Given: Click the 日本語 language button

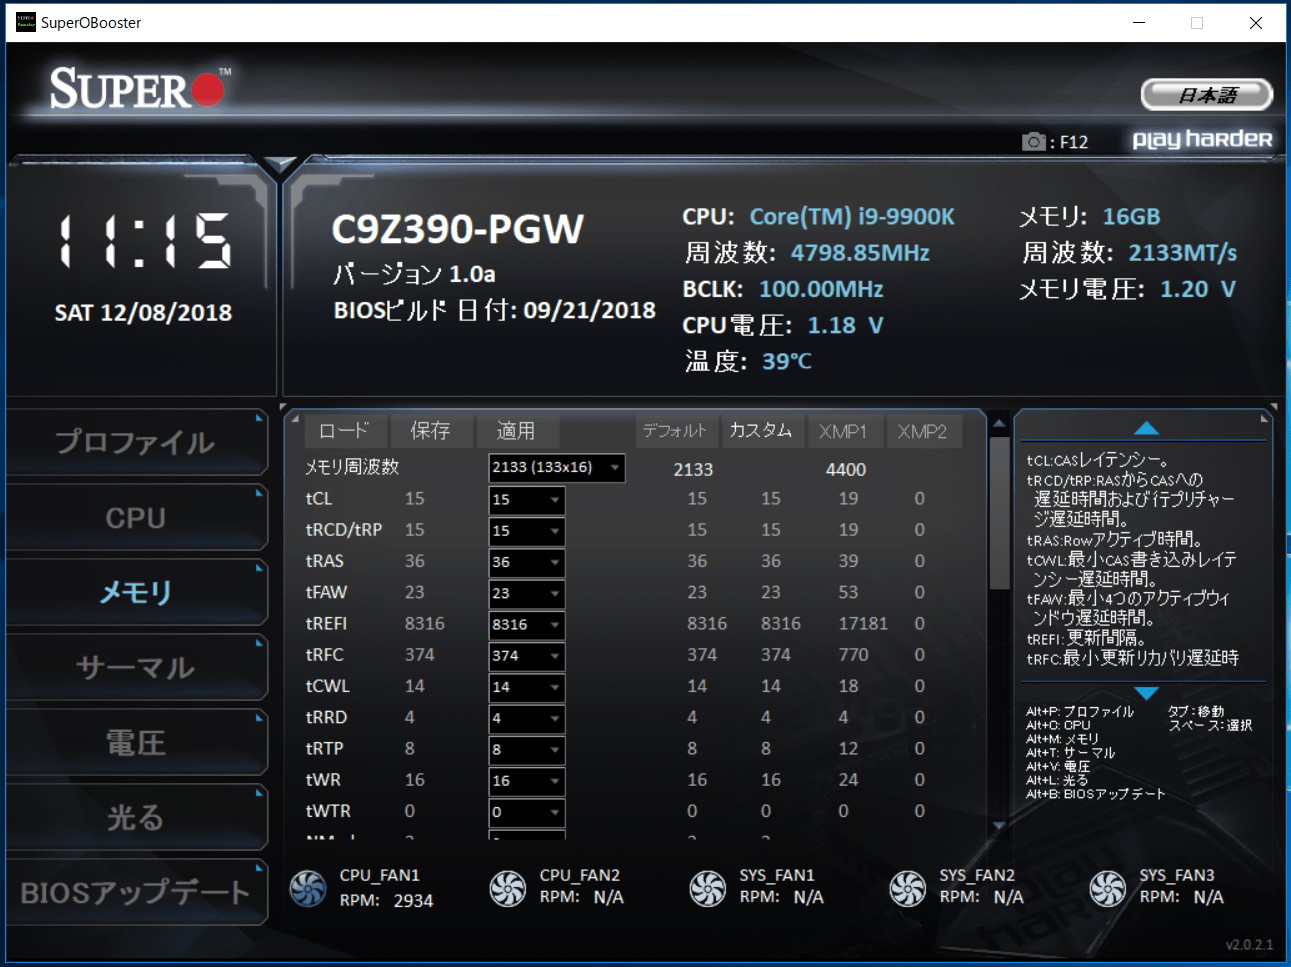Looking at the screenshot, I should pos(1207,95).
